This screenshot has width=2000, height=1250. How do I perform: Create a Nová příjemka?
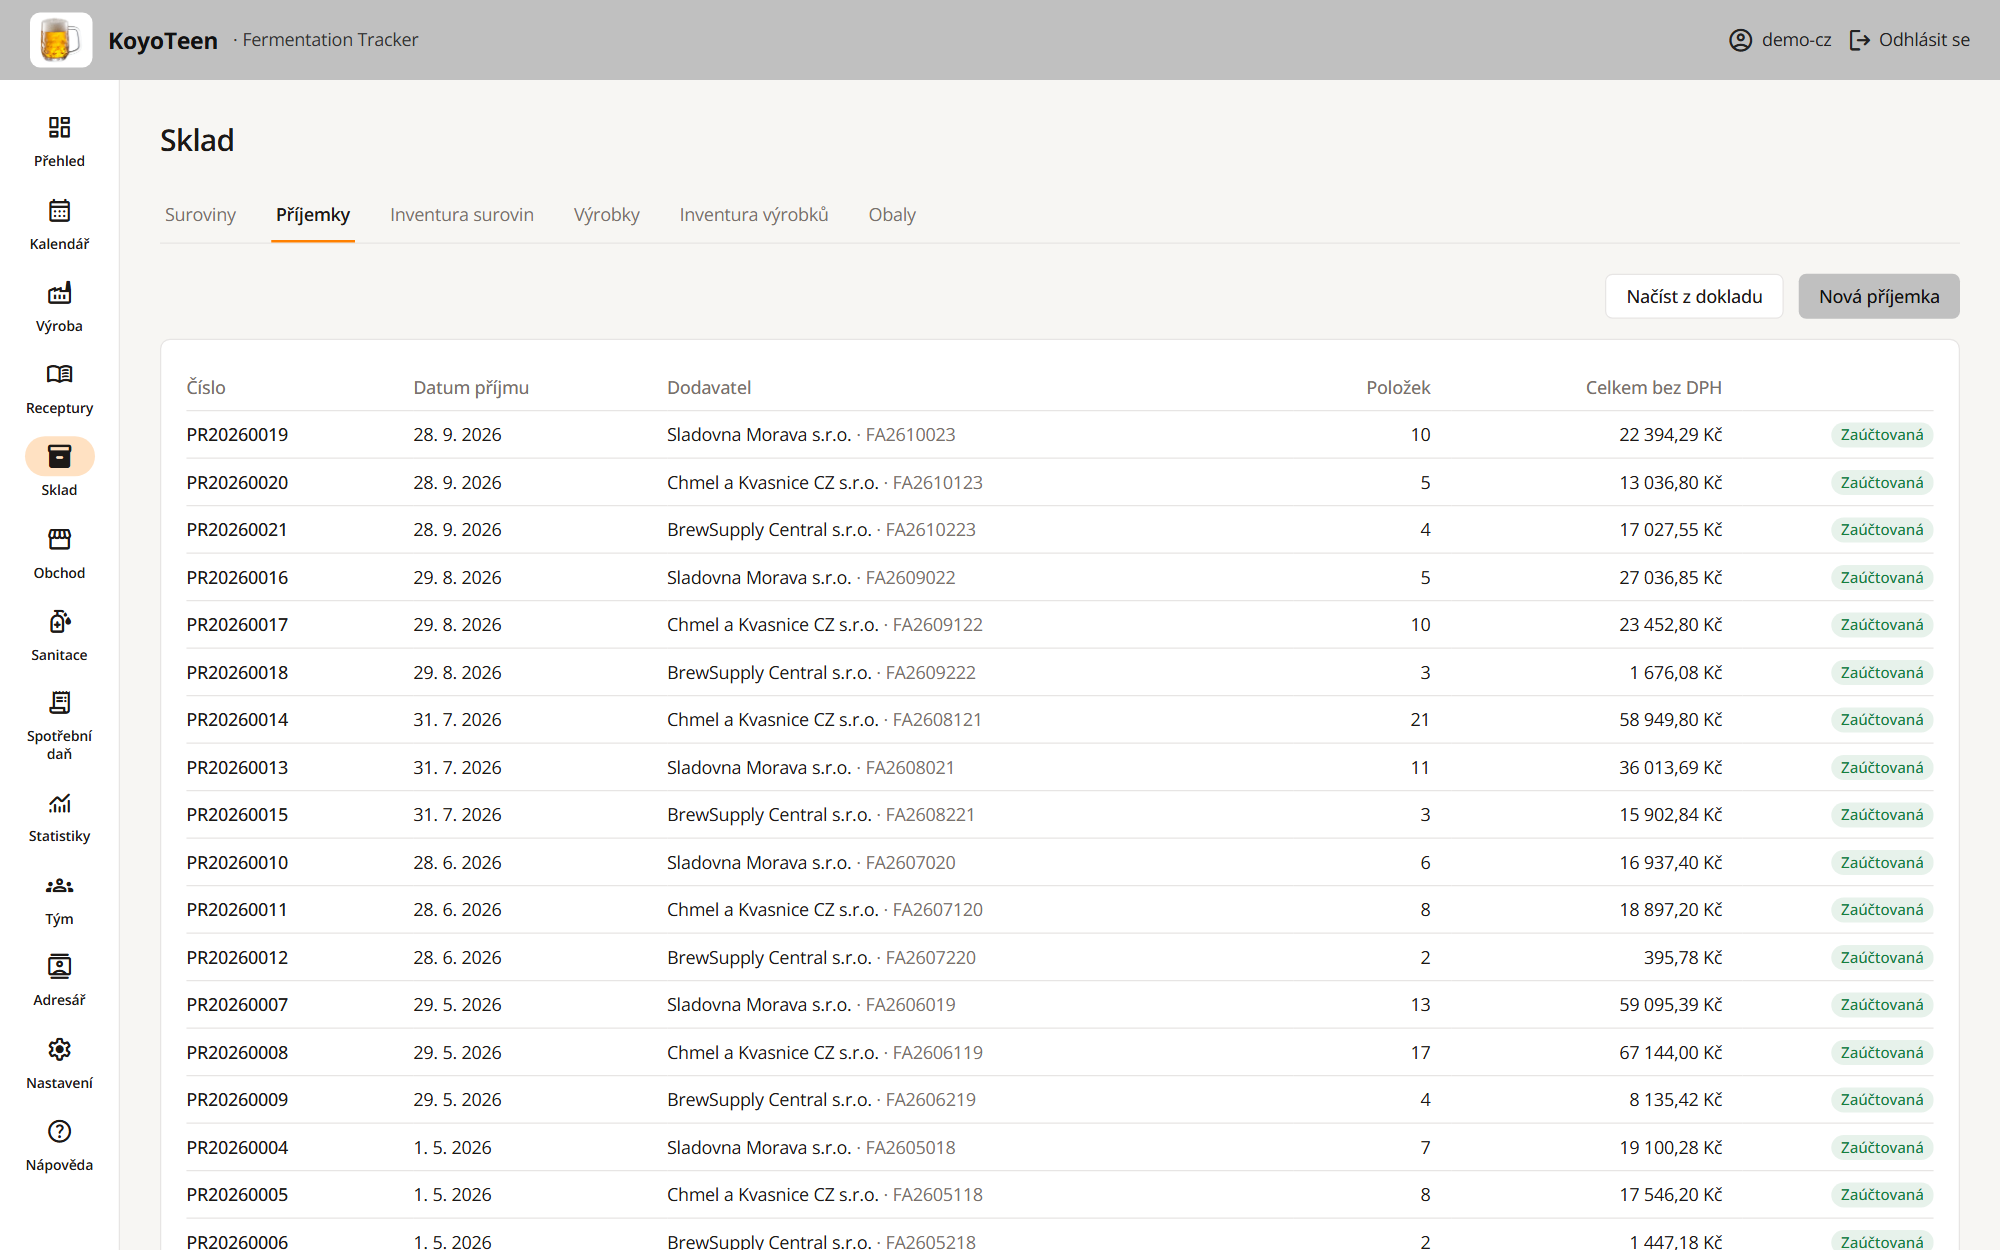coord(1879,297)
